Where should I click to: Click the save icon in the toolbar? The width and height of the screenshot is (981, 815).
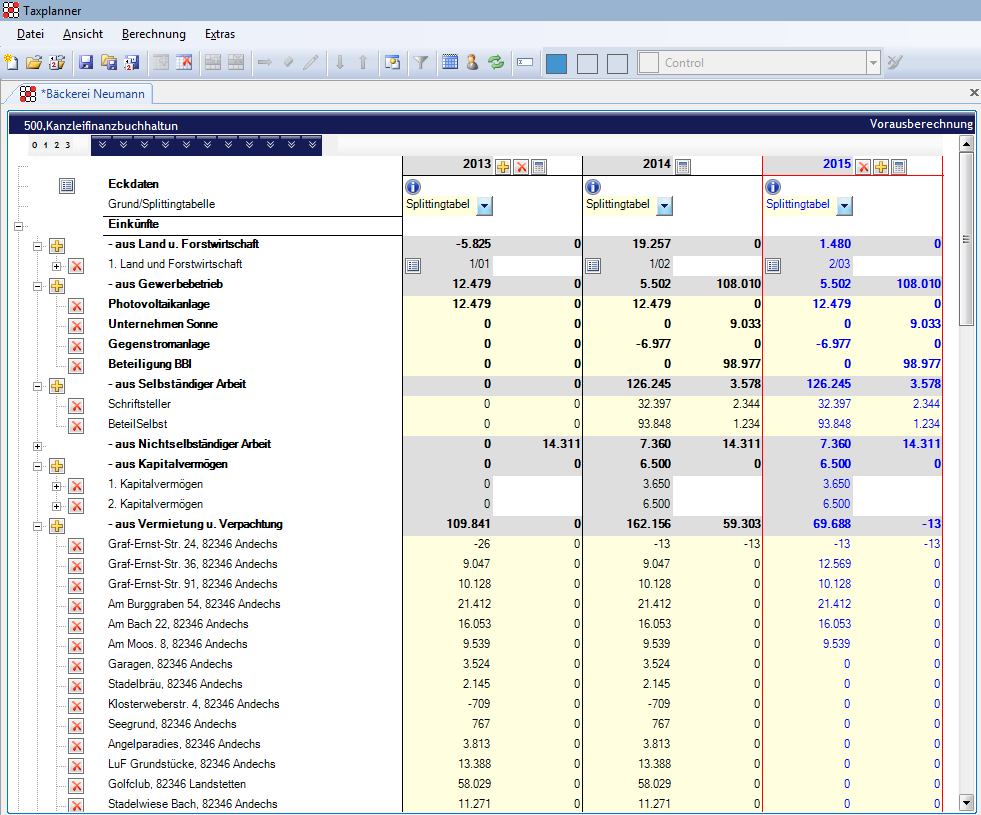coord(86,63)
